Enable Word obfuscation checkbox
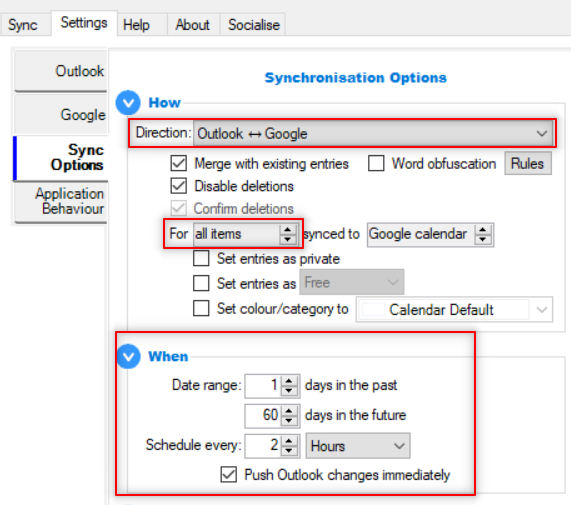Screen dimensions: 571x505 (x=376, y=163)
